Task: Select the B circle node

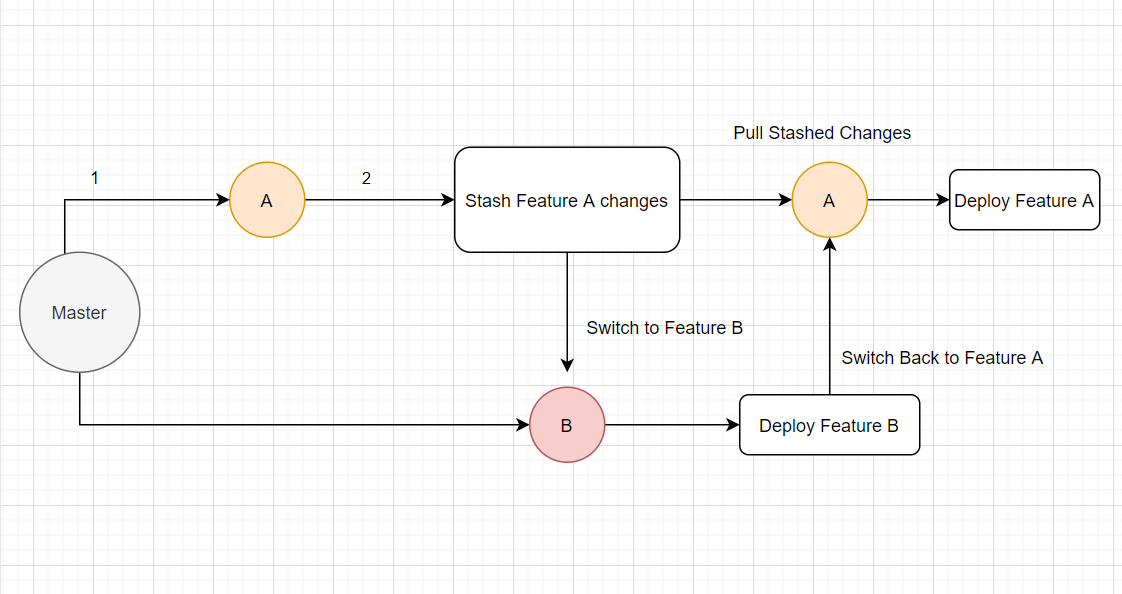Action: point(567,425)
